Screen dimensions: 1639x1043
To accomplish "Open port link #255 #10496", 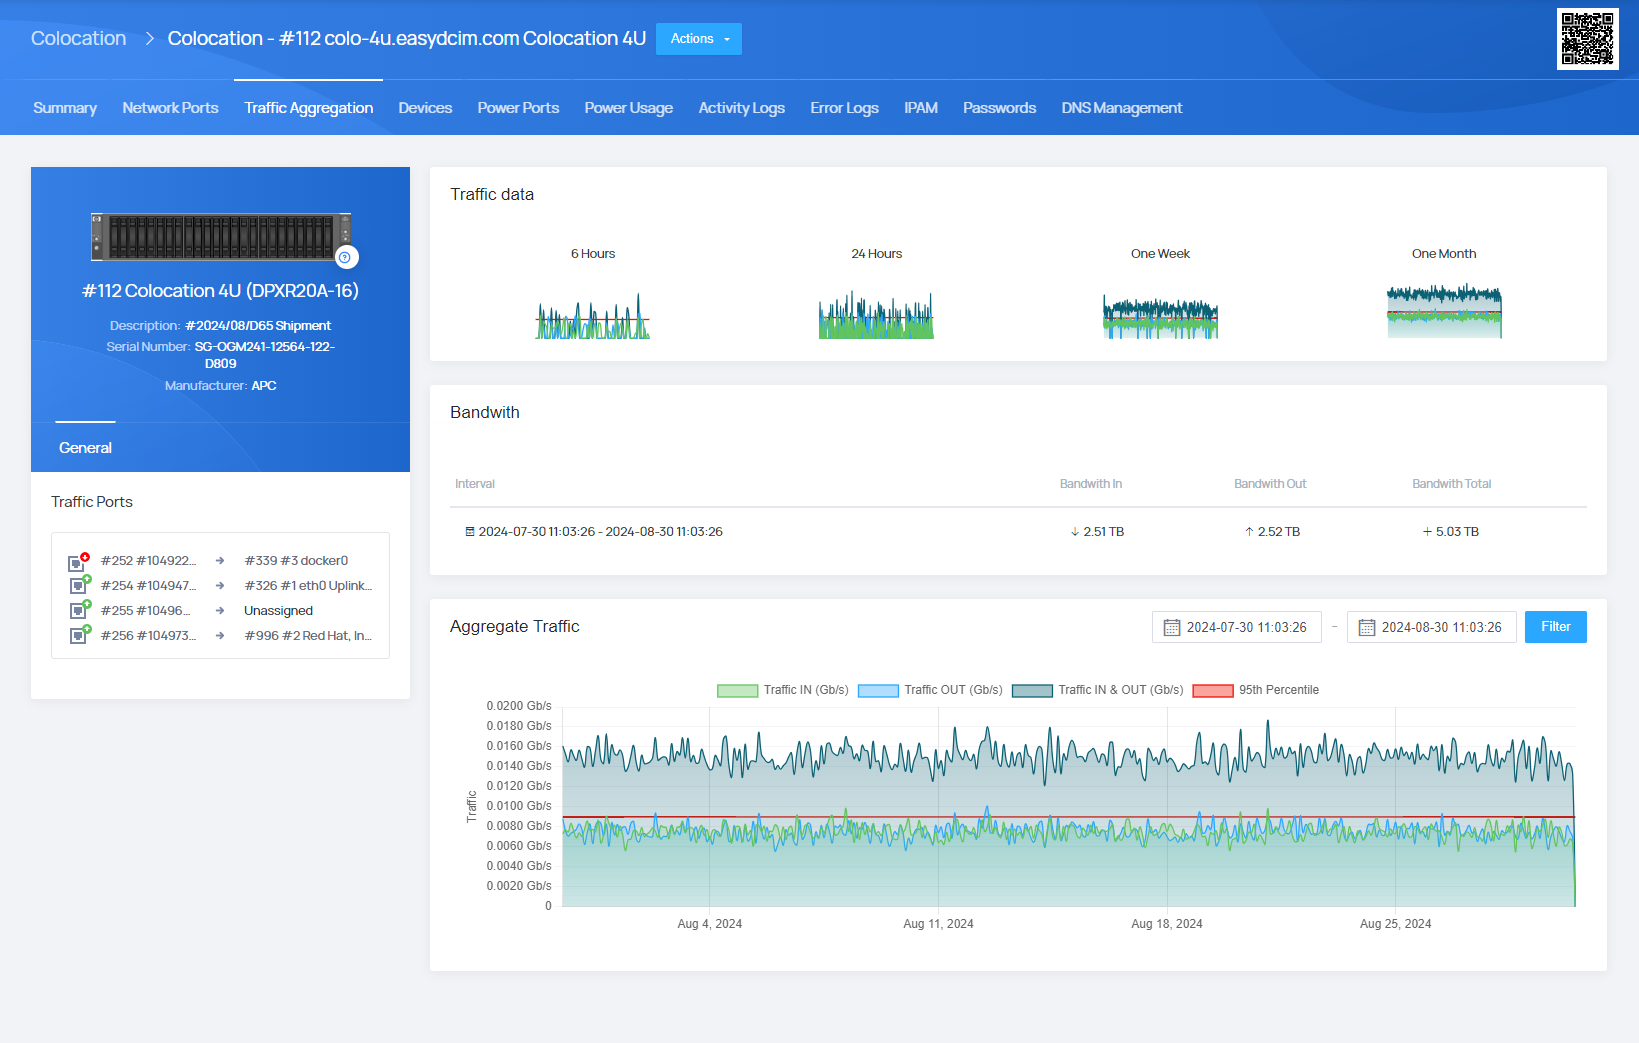I will (x=145, y=611).
